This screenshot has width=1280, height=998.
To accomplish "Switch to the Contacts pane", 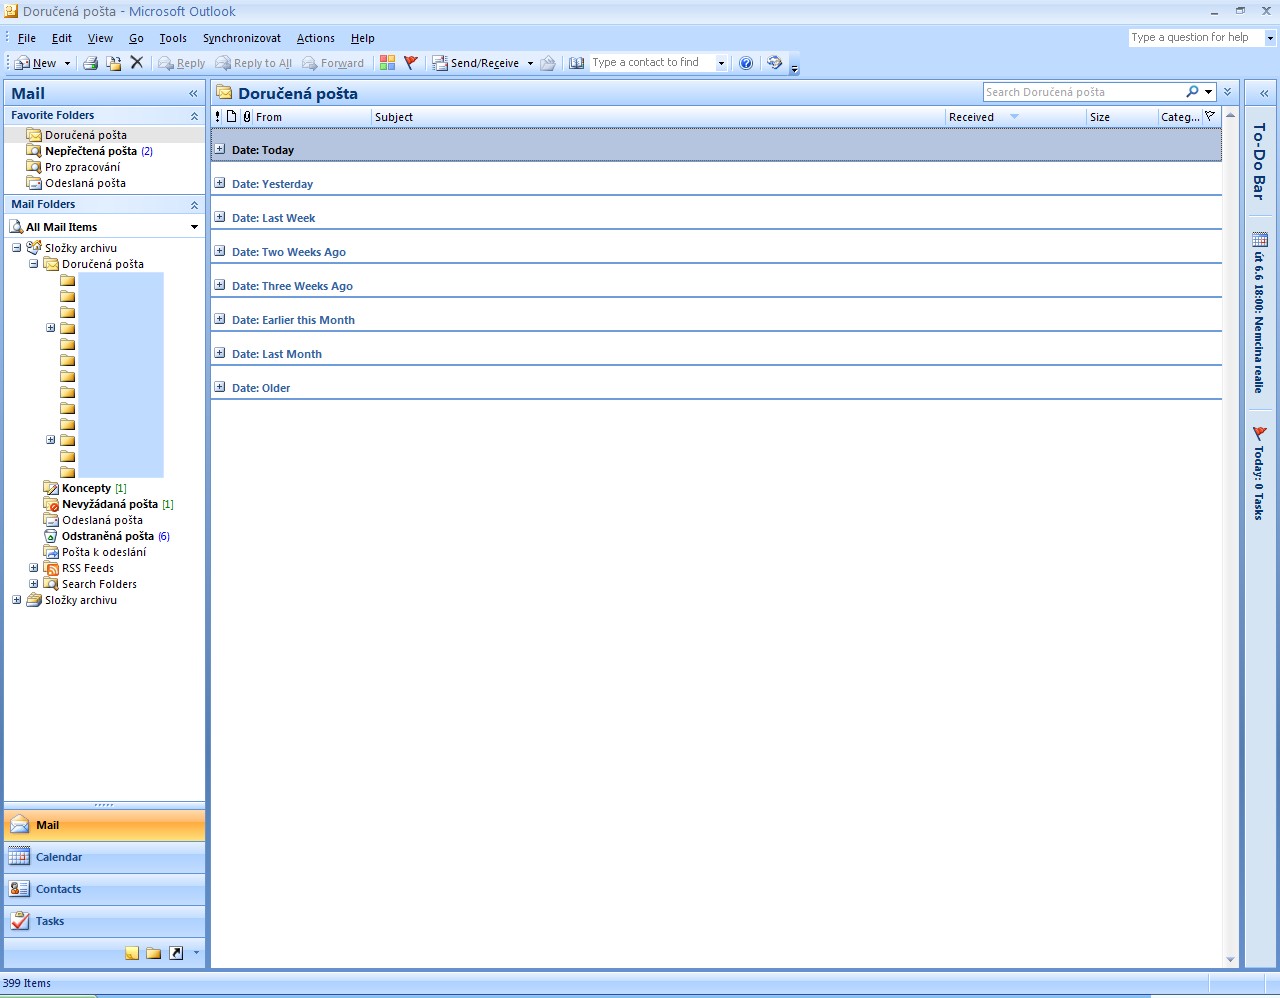I will (x=104, y=889).
